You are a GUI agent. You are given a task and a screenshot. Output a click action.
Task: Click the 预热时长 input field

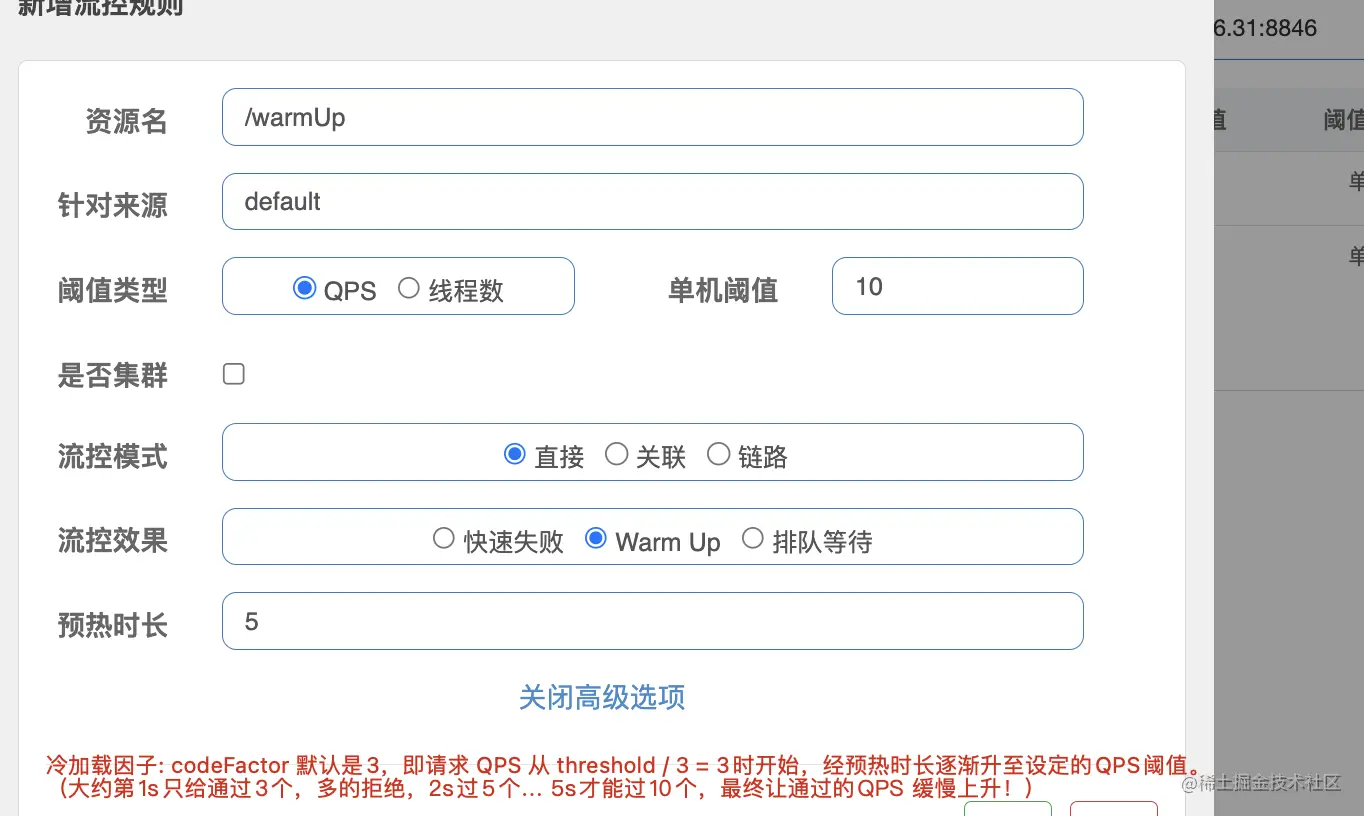(x=652, y=621)
